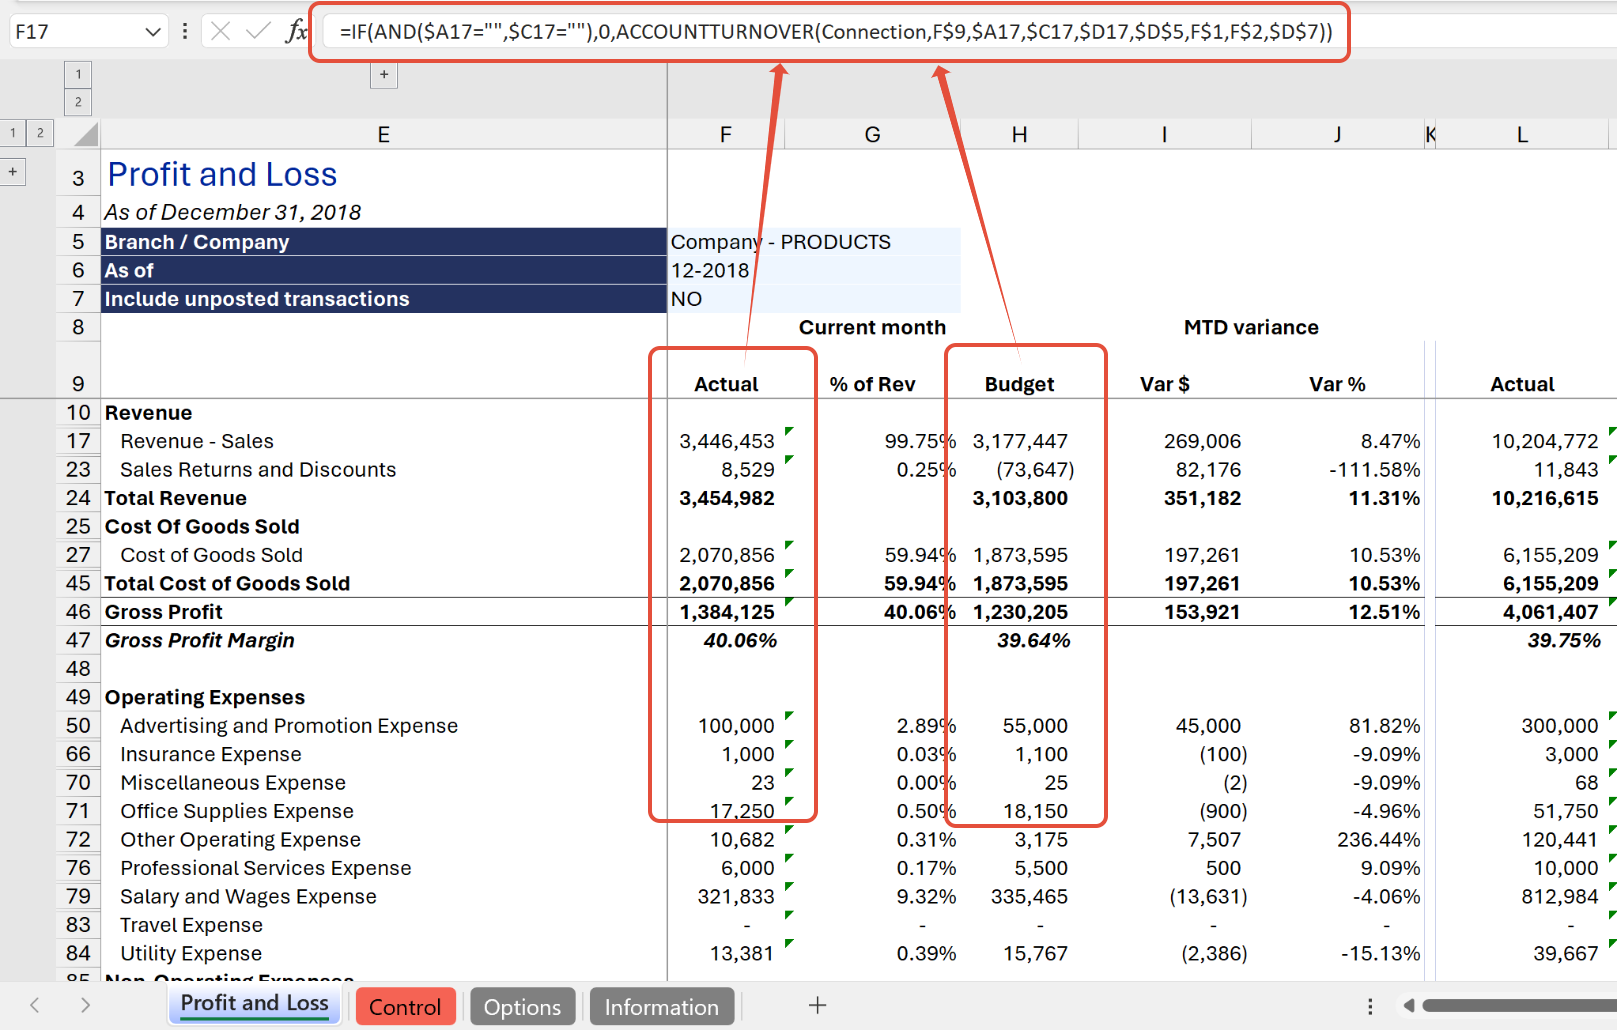Add a new sheet with plus icon
The image size is (1617, 1030).
pyautogui.click(x=817, y=1006)
